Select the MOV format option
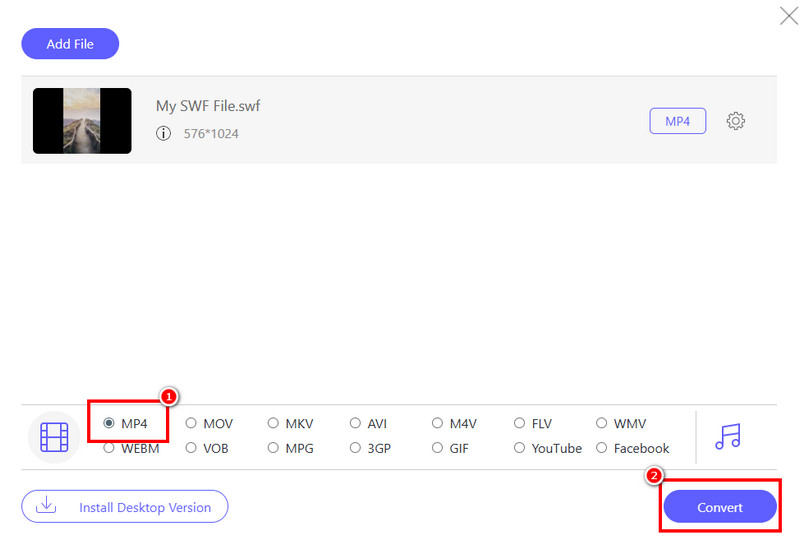 point(191,424)
